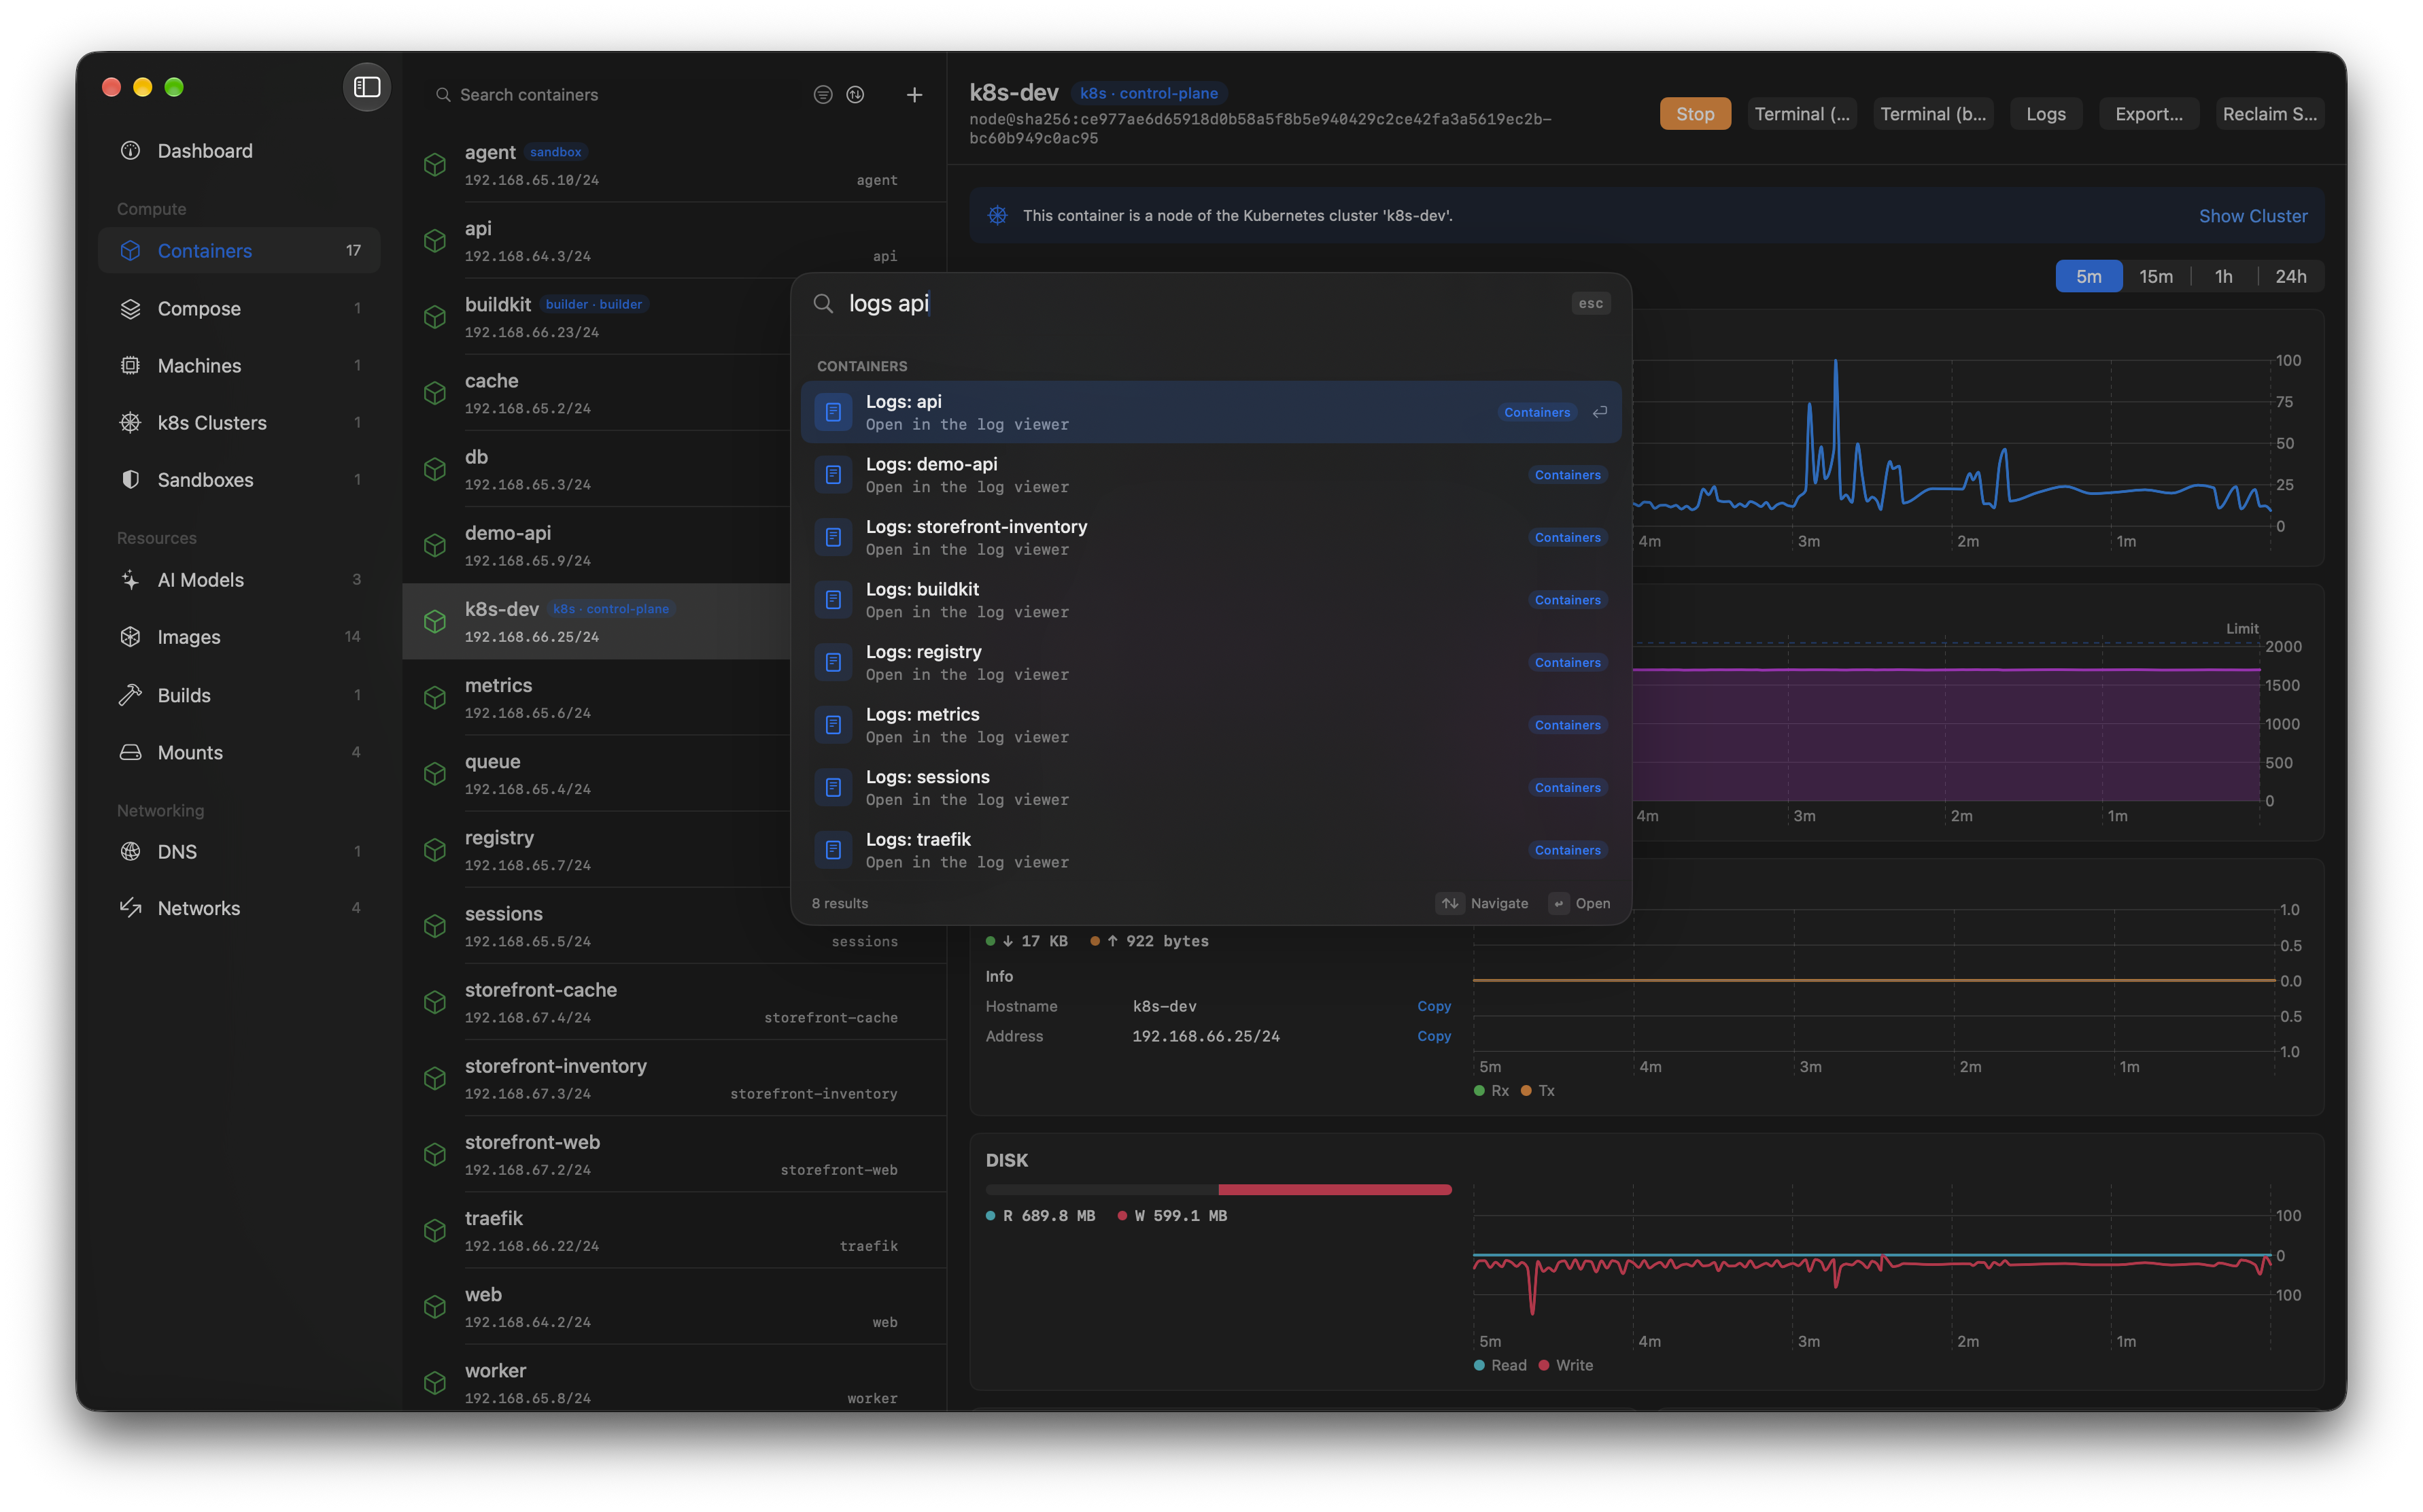Switch graphs to 24h range
Viewport: 2423px width, 1512px height.
point(2290,277)
